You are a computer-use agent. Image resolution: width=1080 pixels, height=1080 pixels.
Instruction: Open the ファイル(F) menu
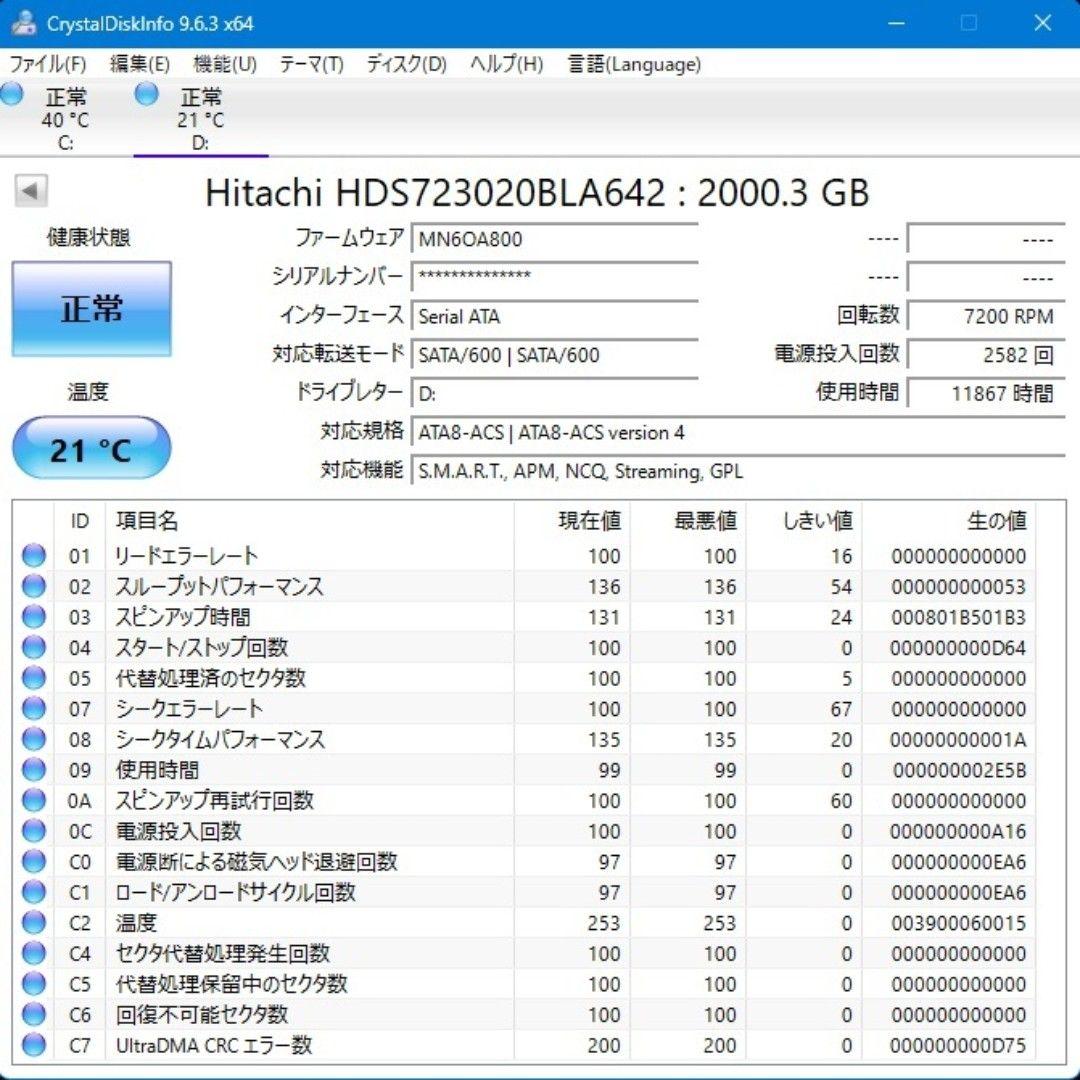click(x=47, y=64)
